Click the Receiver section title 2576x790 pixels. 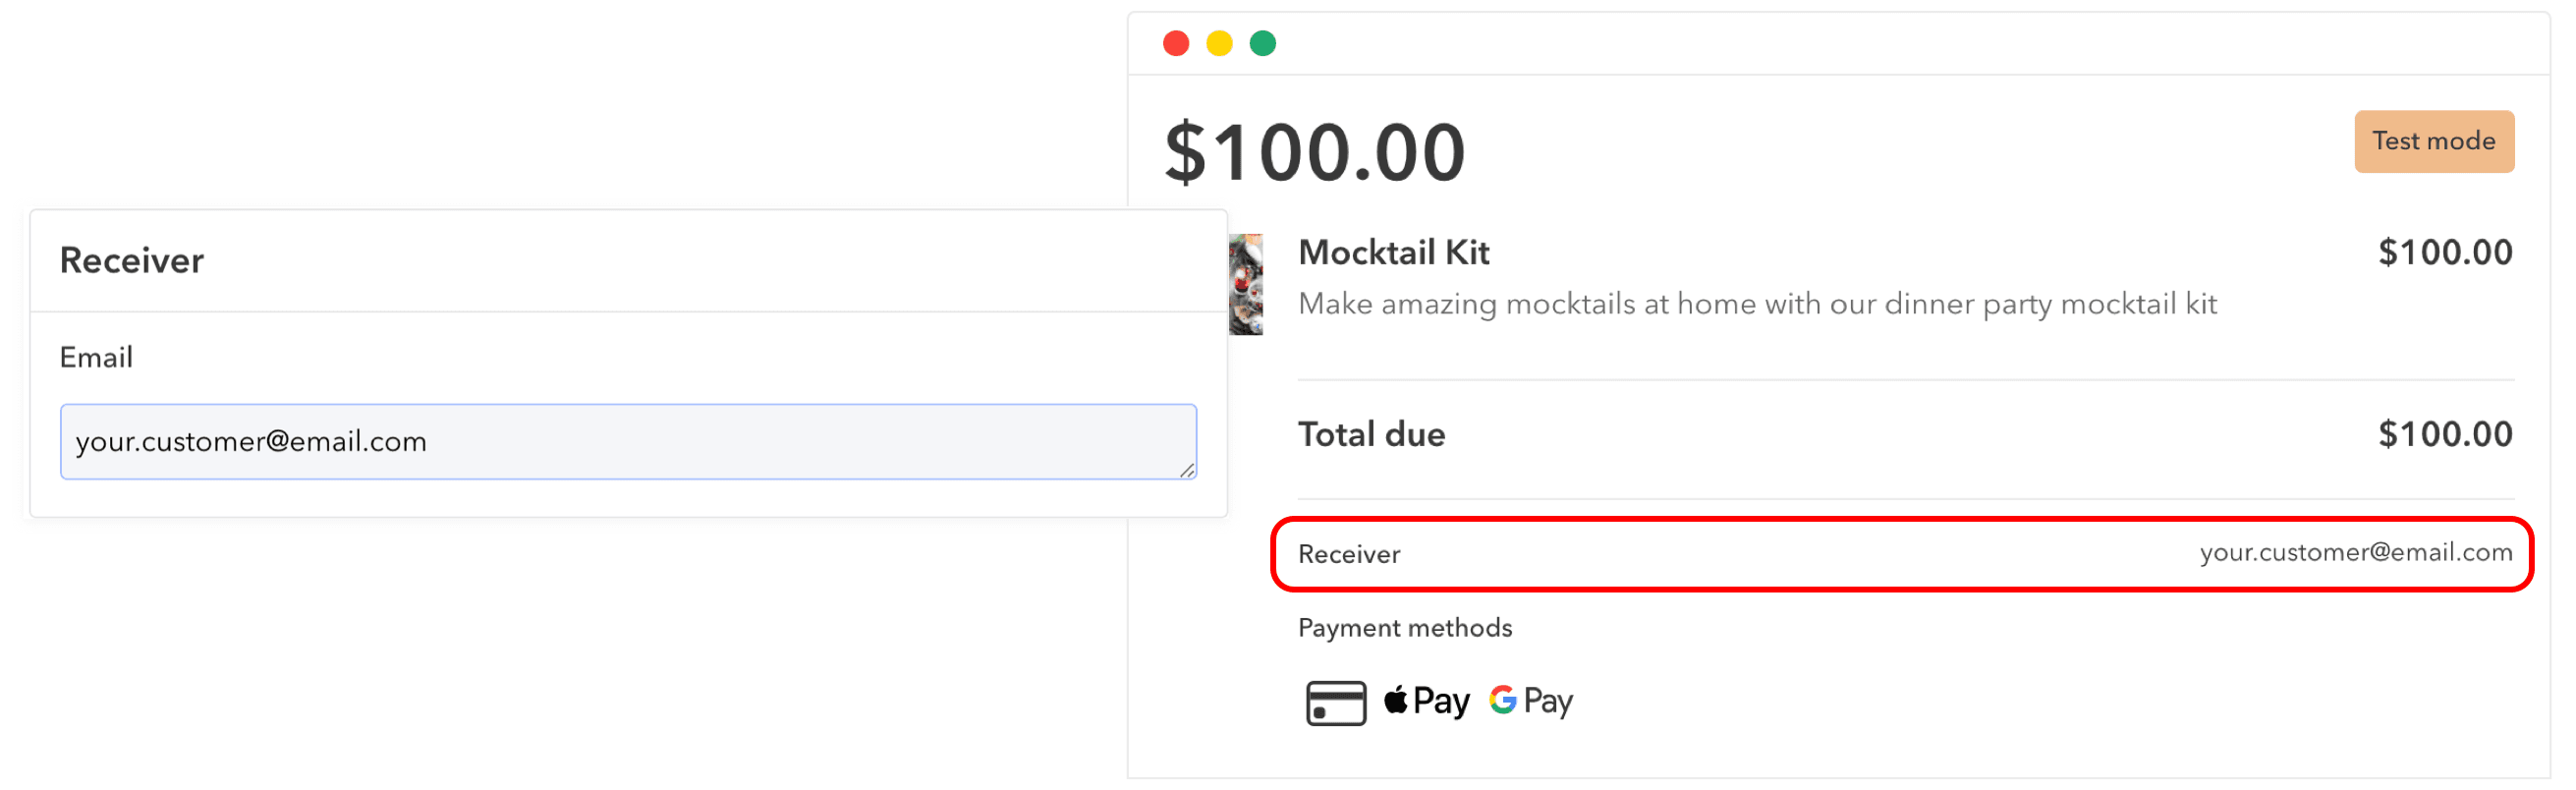(x=131, y=260)
